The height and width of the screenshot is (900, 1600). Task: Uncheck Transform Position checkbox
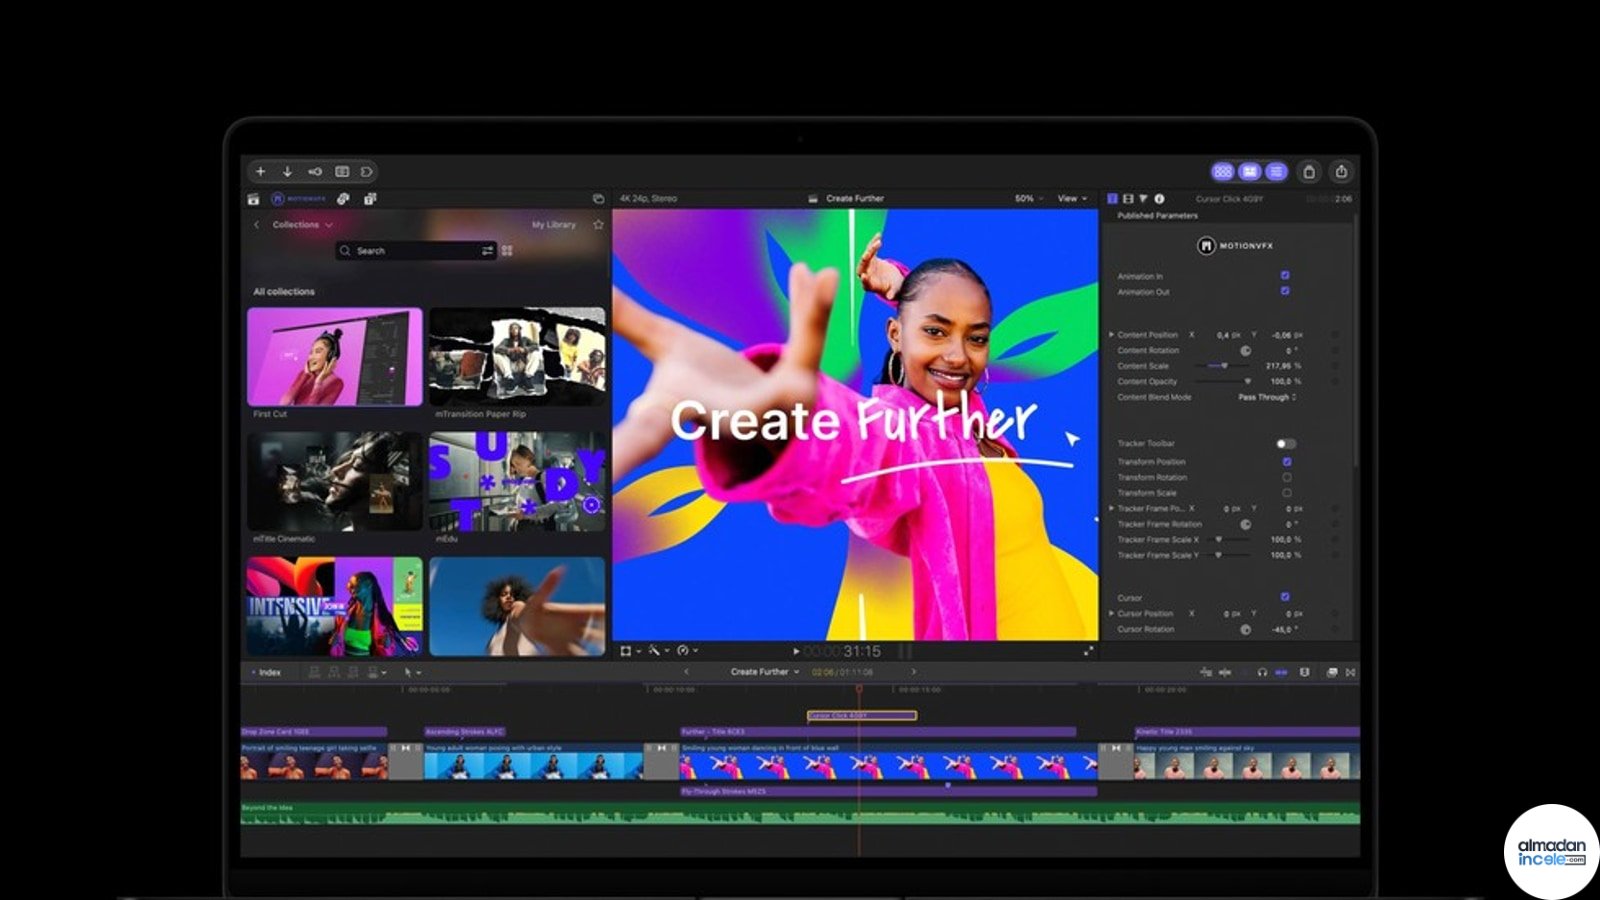coord(1287,462)
